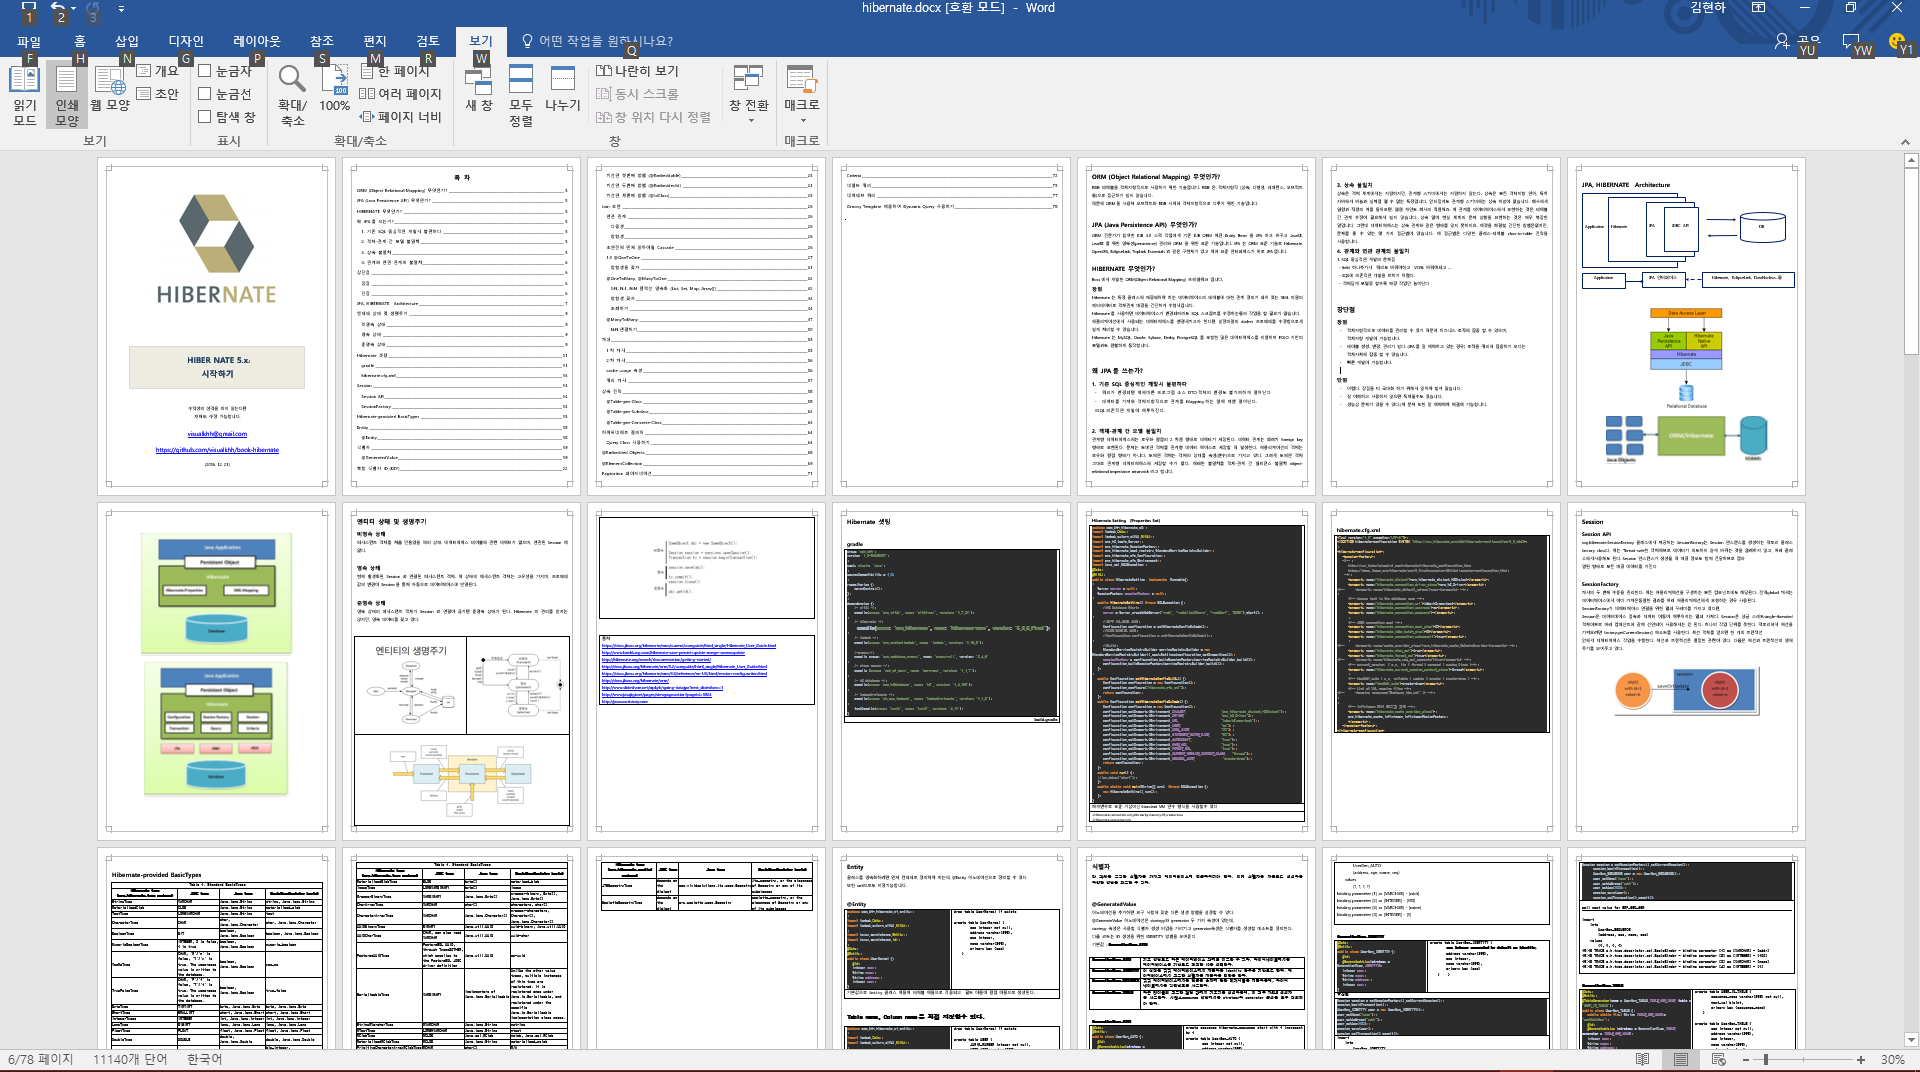Image resolution: width=1920 pixels, height=1072 pixels.
Task: Click the user name 김현하 account button
Action: (1708, 8)
